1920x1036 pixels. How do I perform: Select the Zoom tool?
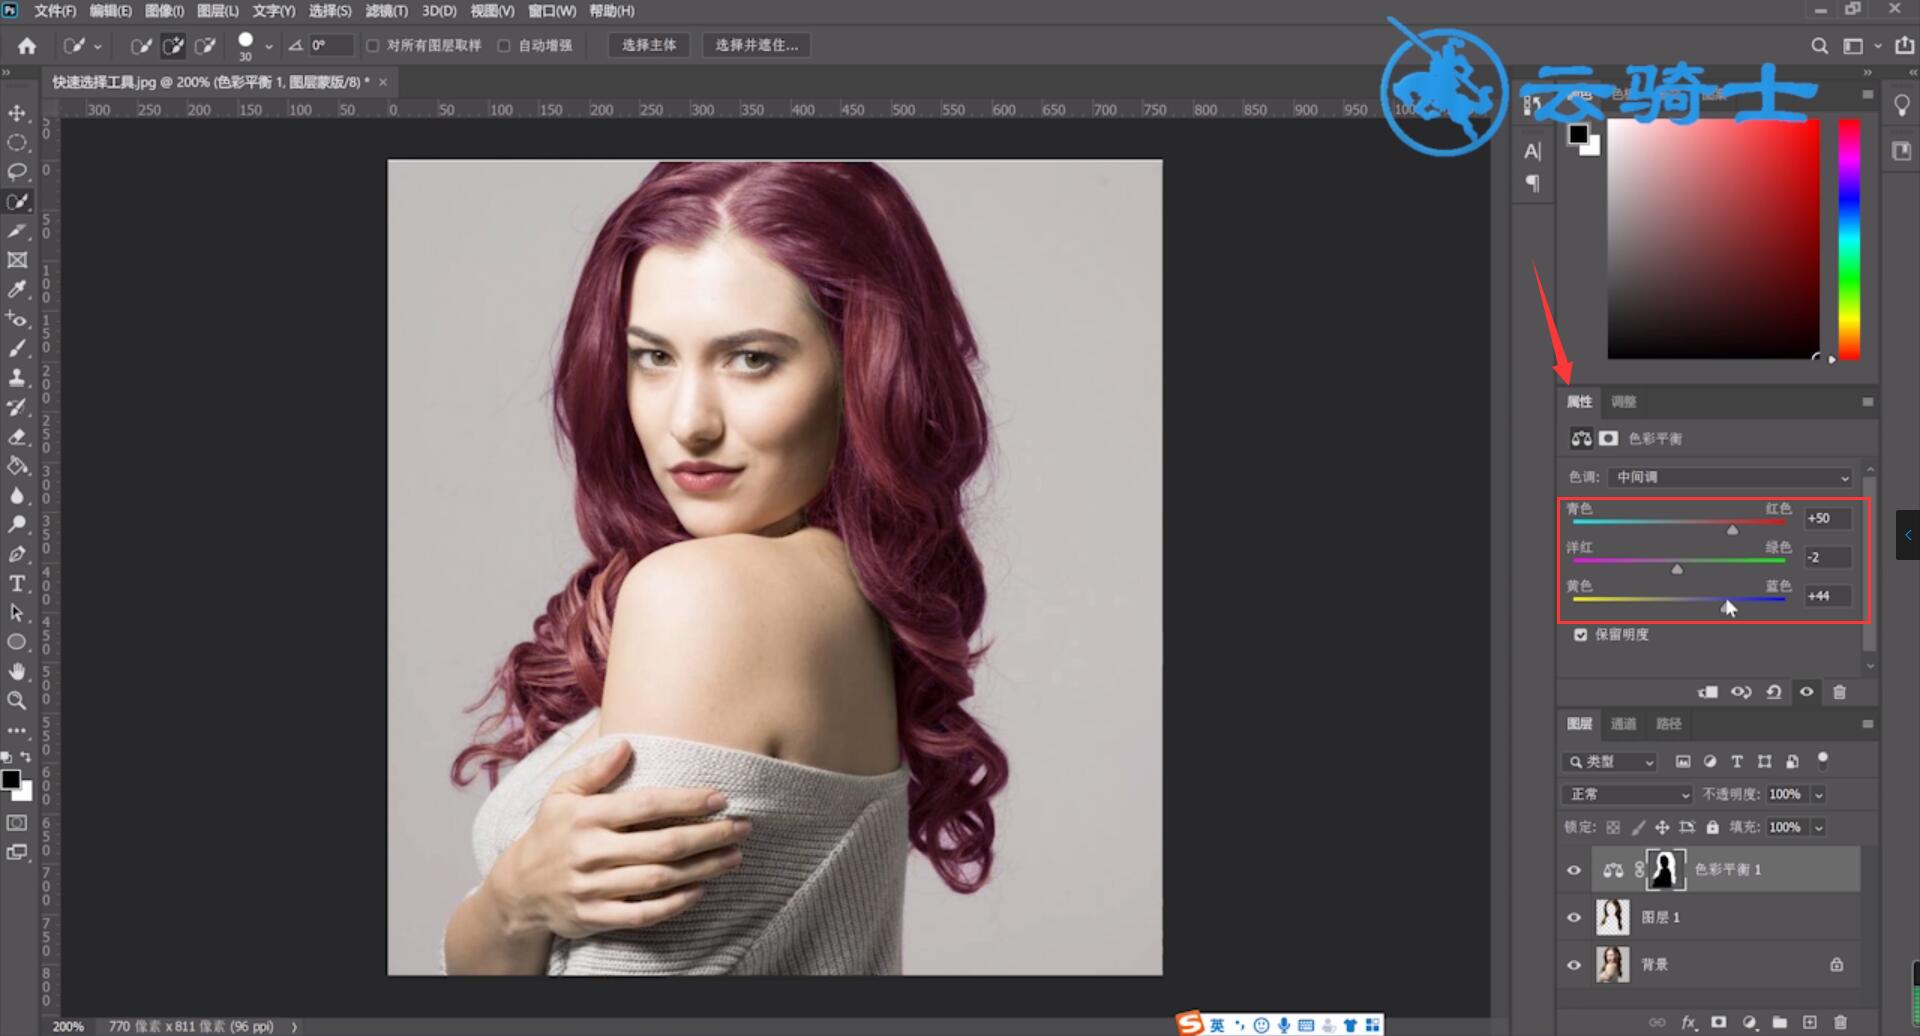click(17, 700)
